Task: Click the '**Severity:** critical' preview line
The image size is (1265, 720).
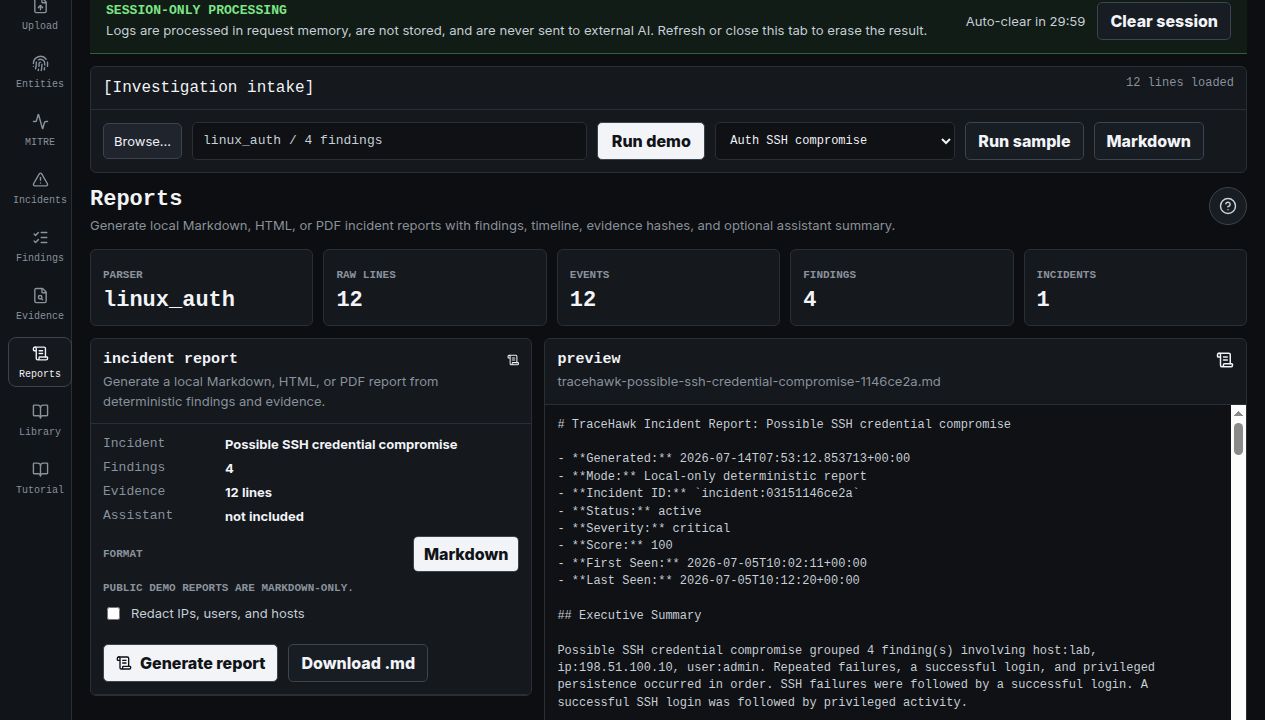Action: (643, 528)
